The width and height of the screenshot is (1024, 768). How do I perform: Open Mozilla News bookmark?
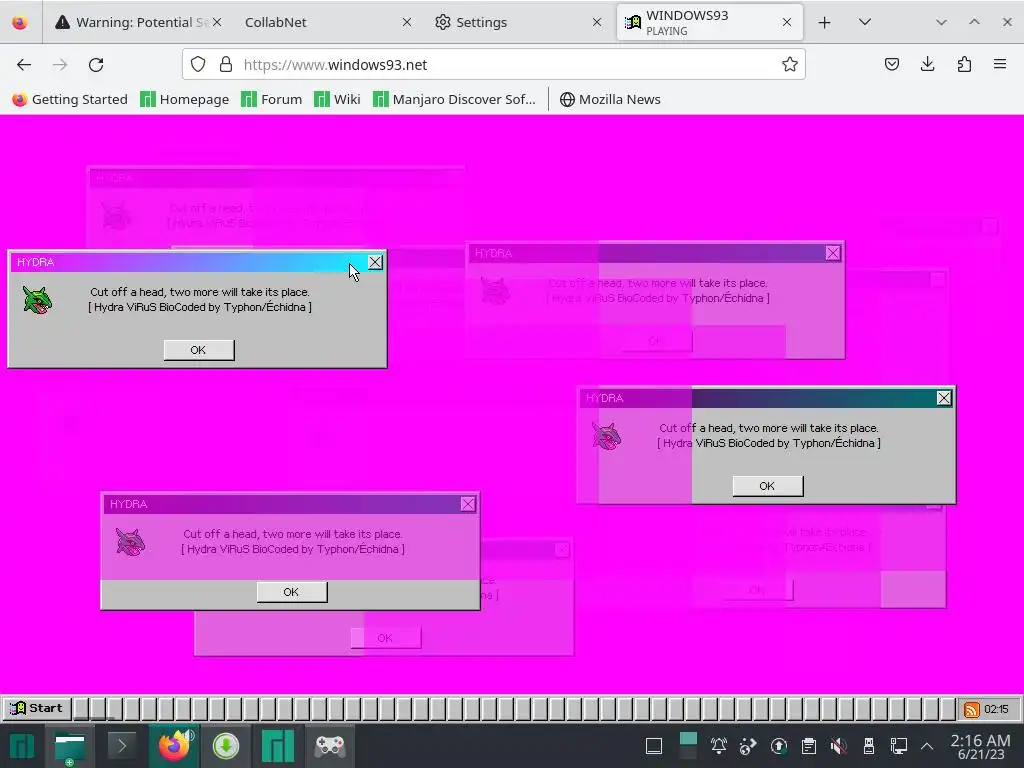pos(611,99)
